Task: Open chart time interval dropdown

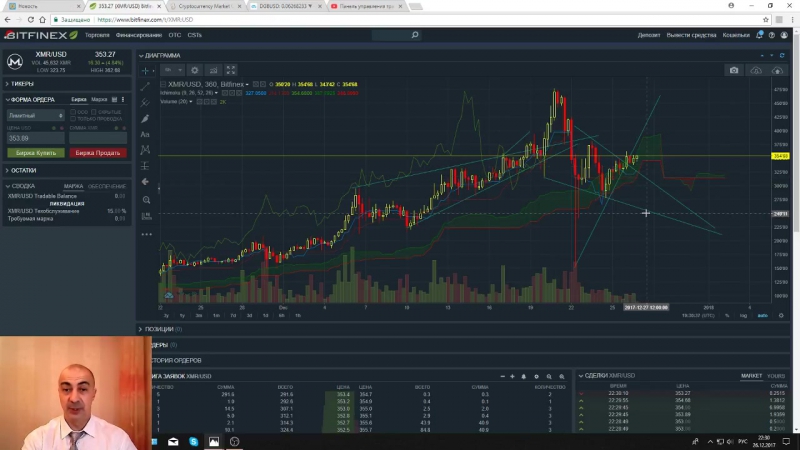Action: [172, 70]
